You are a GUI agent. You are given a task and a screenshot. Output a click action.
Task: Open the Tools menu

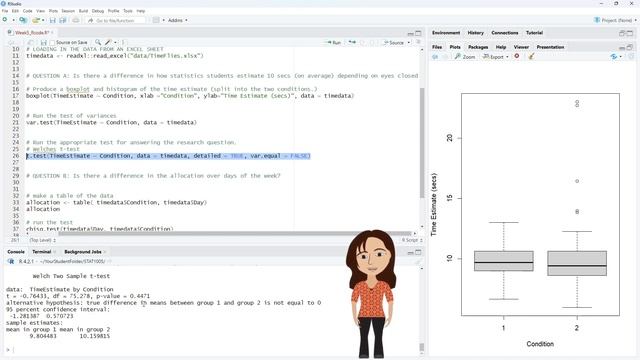128,11
